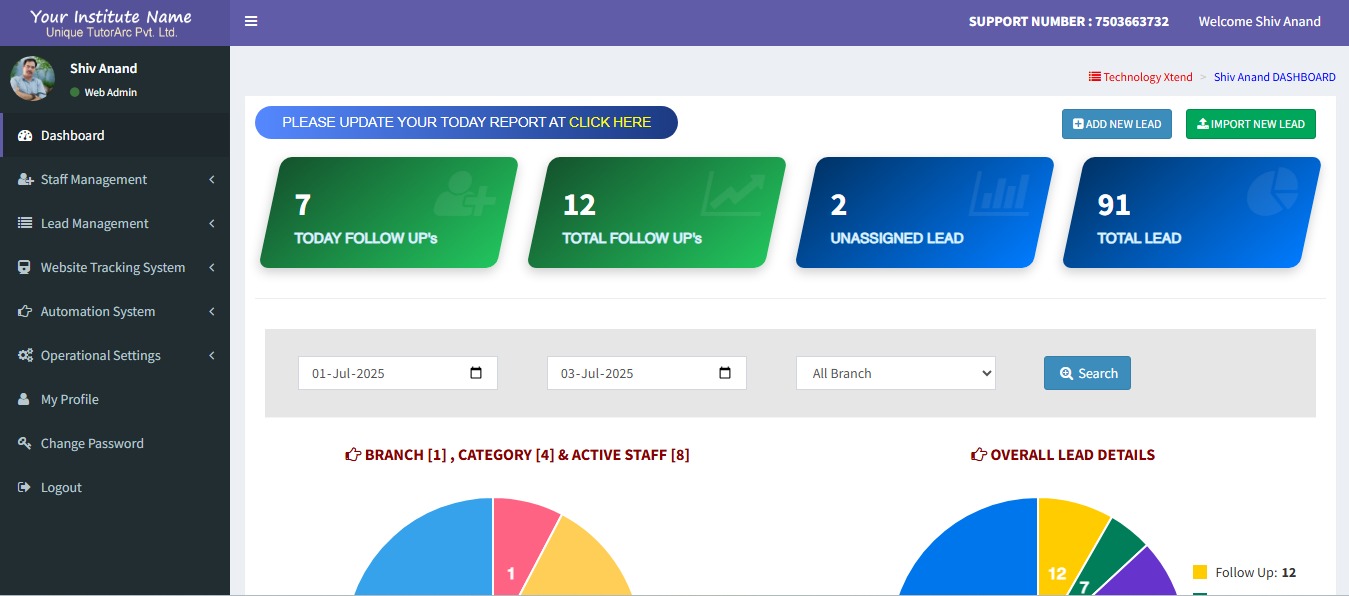Click the My Profile person icon
Screen dimensions: 1349x596
click(25, 400)
